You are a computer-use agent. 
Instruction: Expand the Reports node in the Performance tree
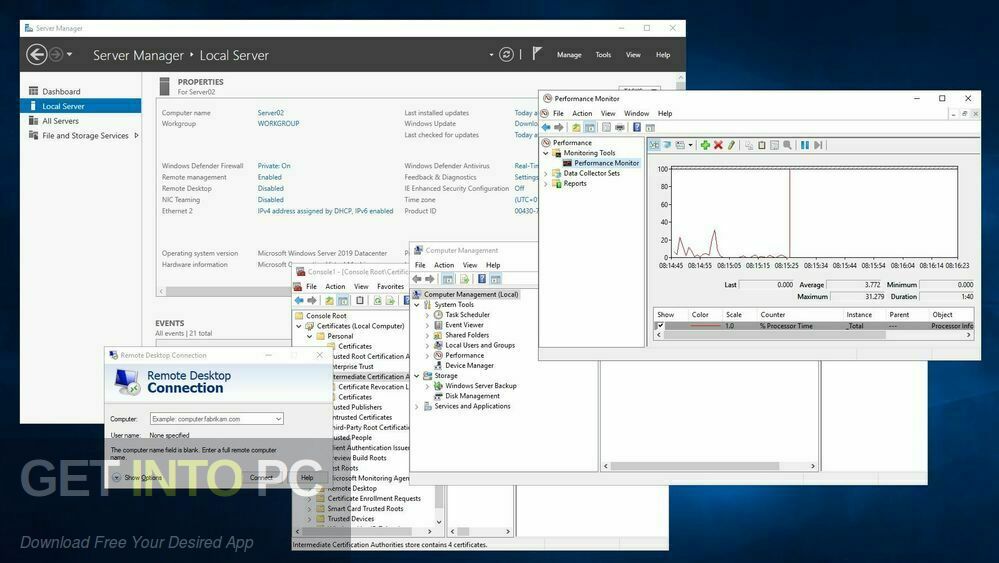545,183
